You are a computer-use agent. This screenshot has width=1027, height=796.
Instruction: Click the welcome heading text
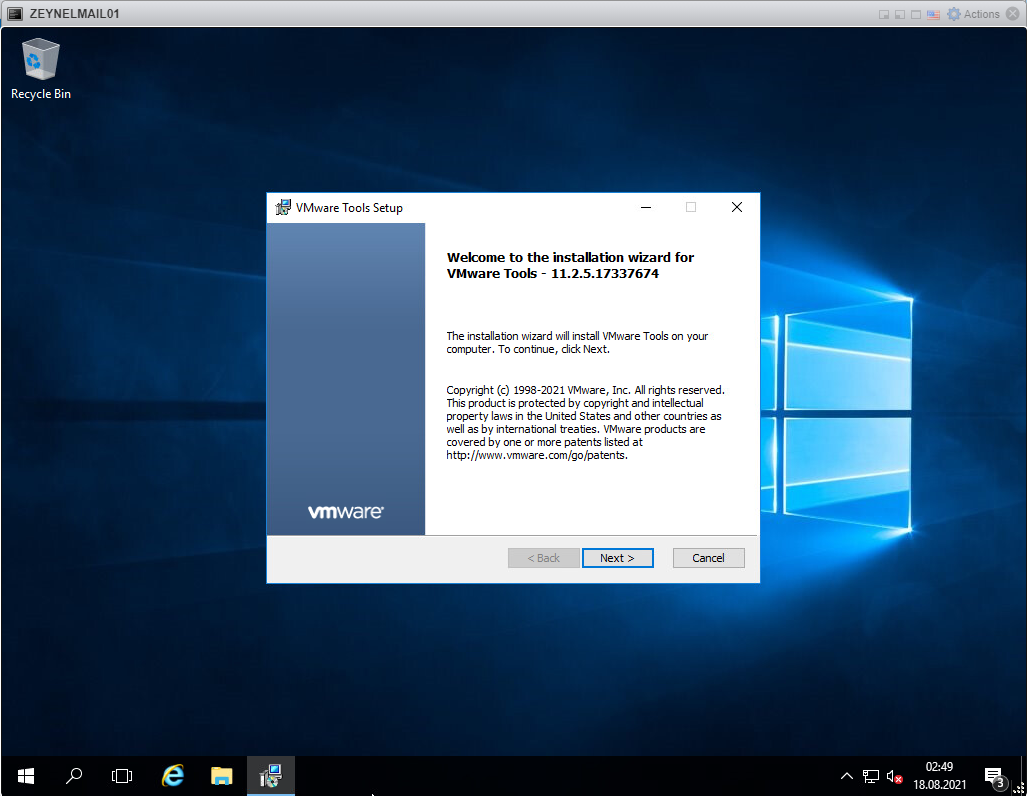coord(570,265)
